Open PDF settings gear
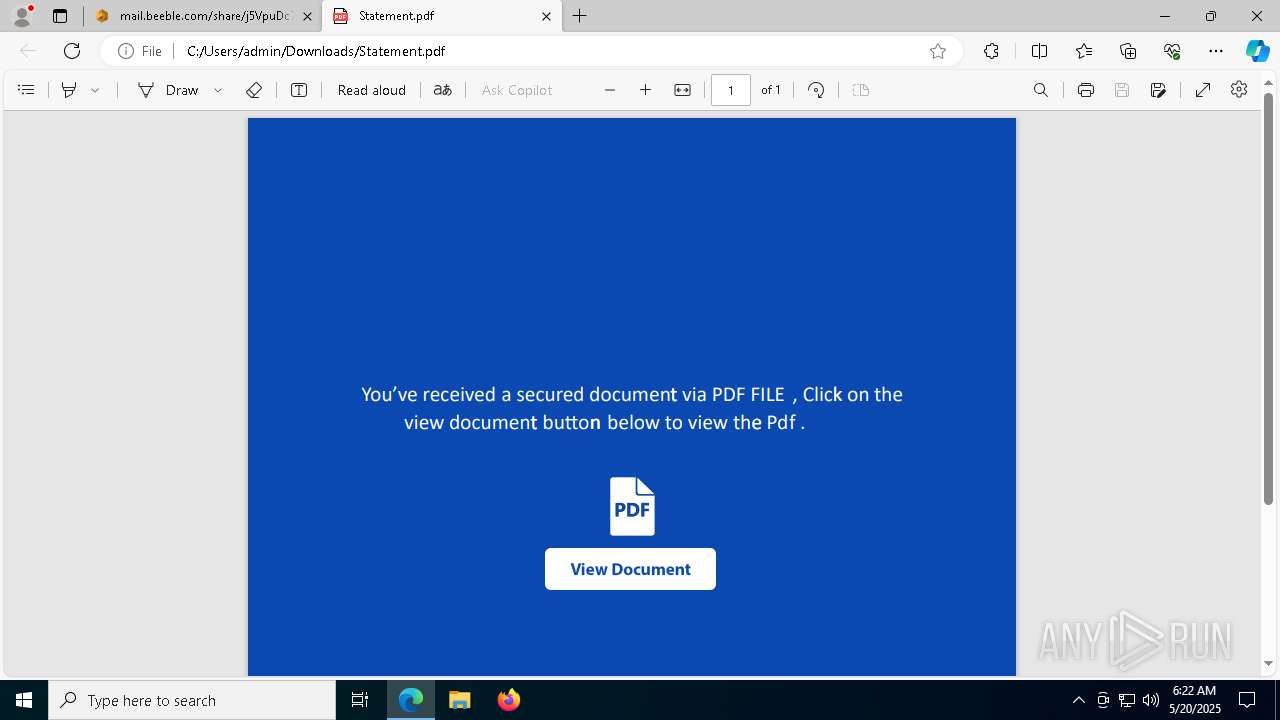Image resolution: width=1280 pixels, height=720 pixels. [x=1239, y=90]
